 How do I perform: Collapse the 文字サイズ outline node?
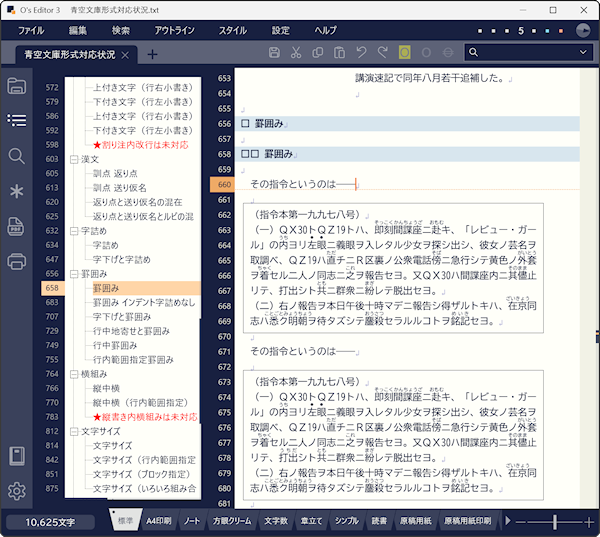(x=72, y=432)
